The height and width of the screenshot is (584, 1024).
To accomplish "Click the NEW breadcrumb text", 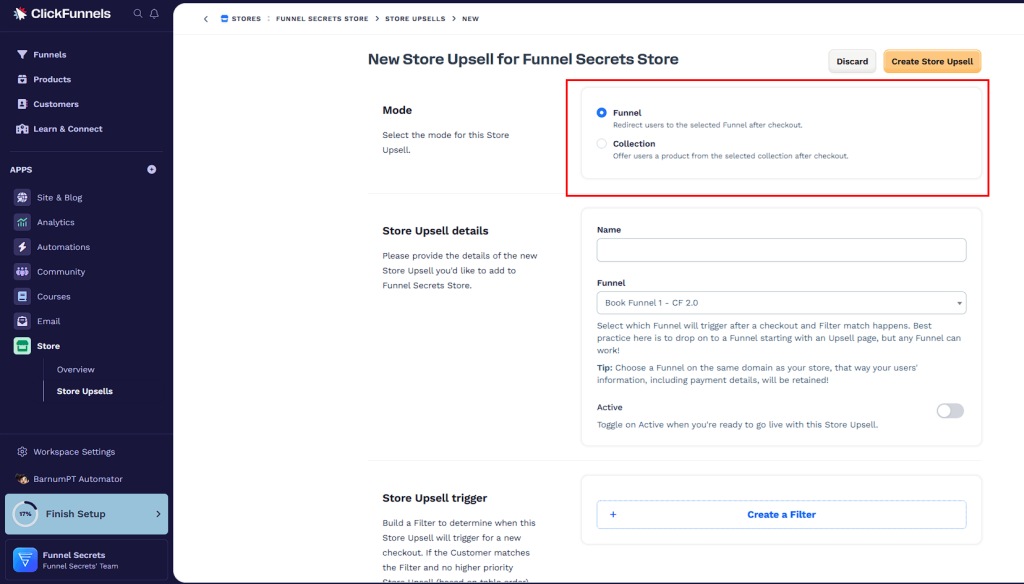I will coord(470,19).
